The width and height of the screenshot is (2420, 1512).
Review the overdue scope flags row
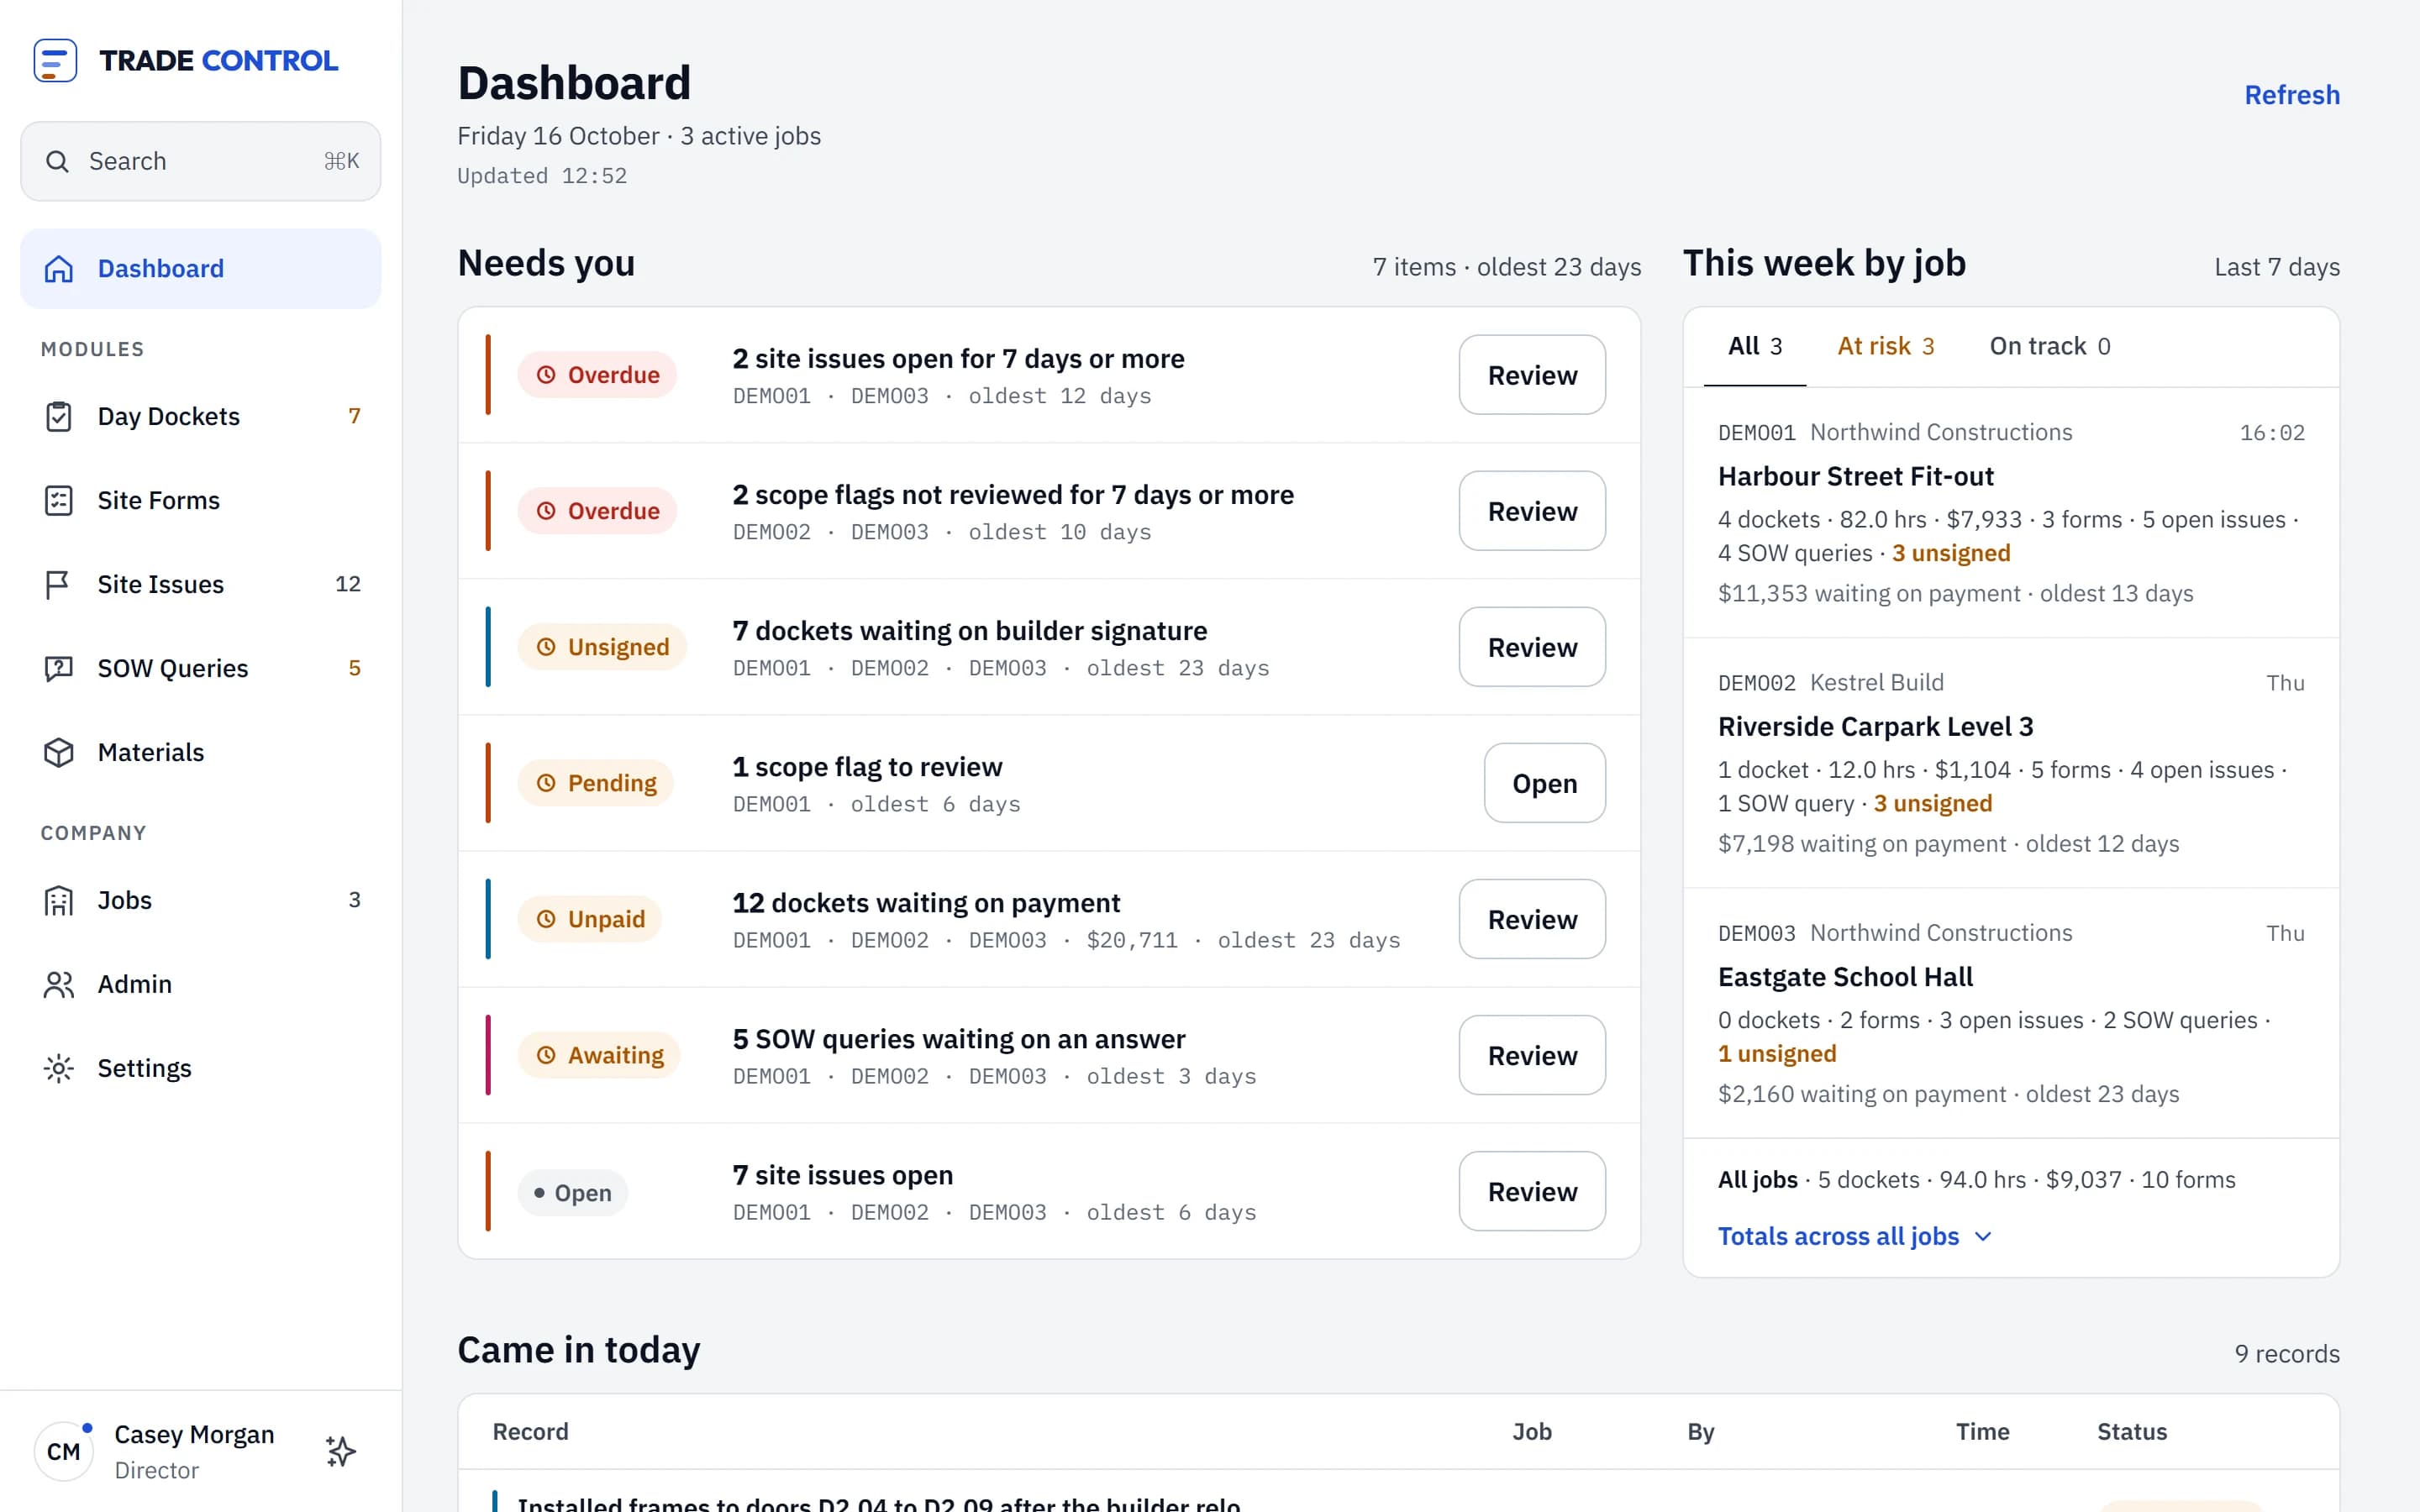tap(1532, 511)
